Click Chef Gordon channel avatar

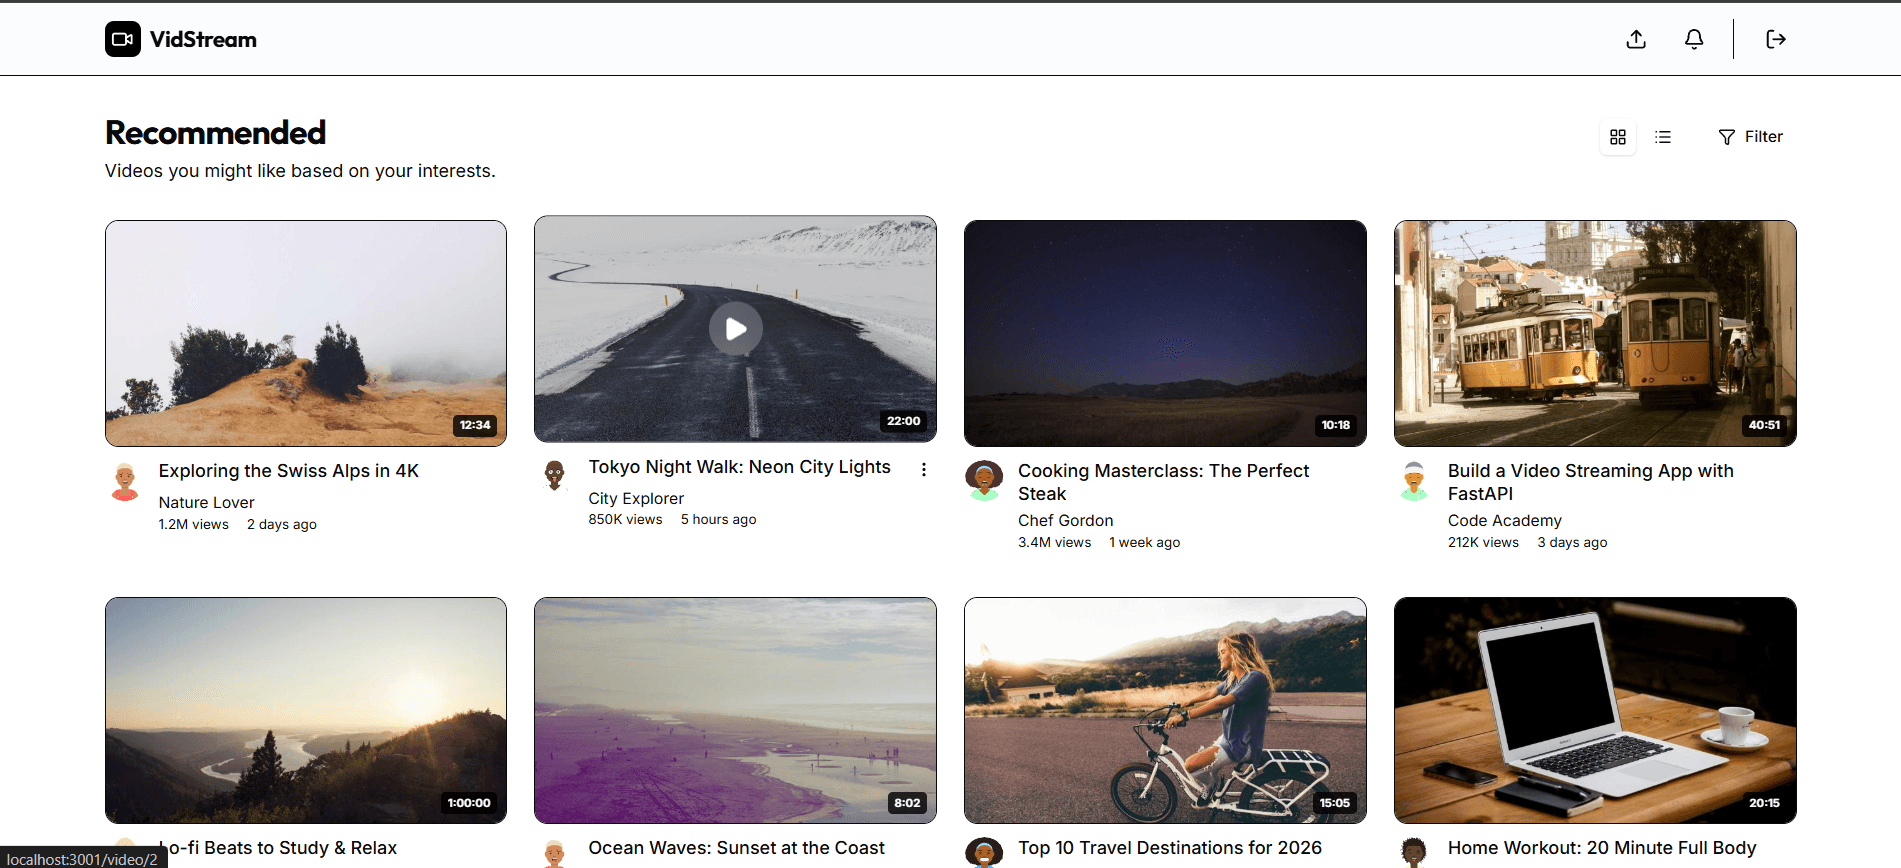coord(984,480)
